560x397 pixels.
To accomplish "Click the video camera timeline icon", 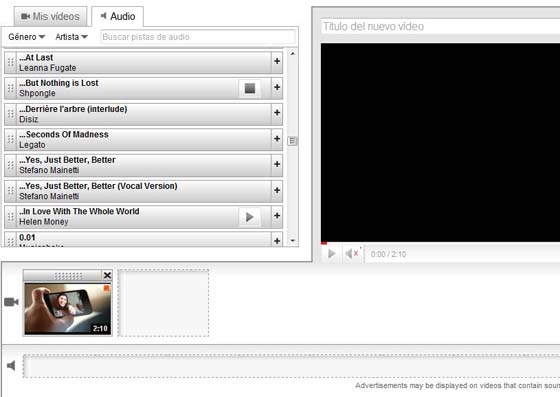I will click(11, 302).
